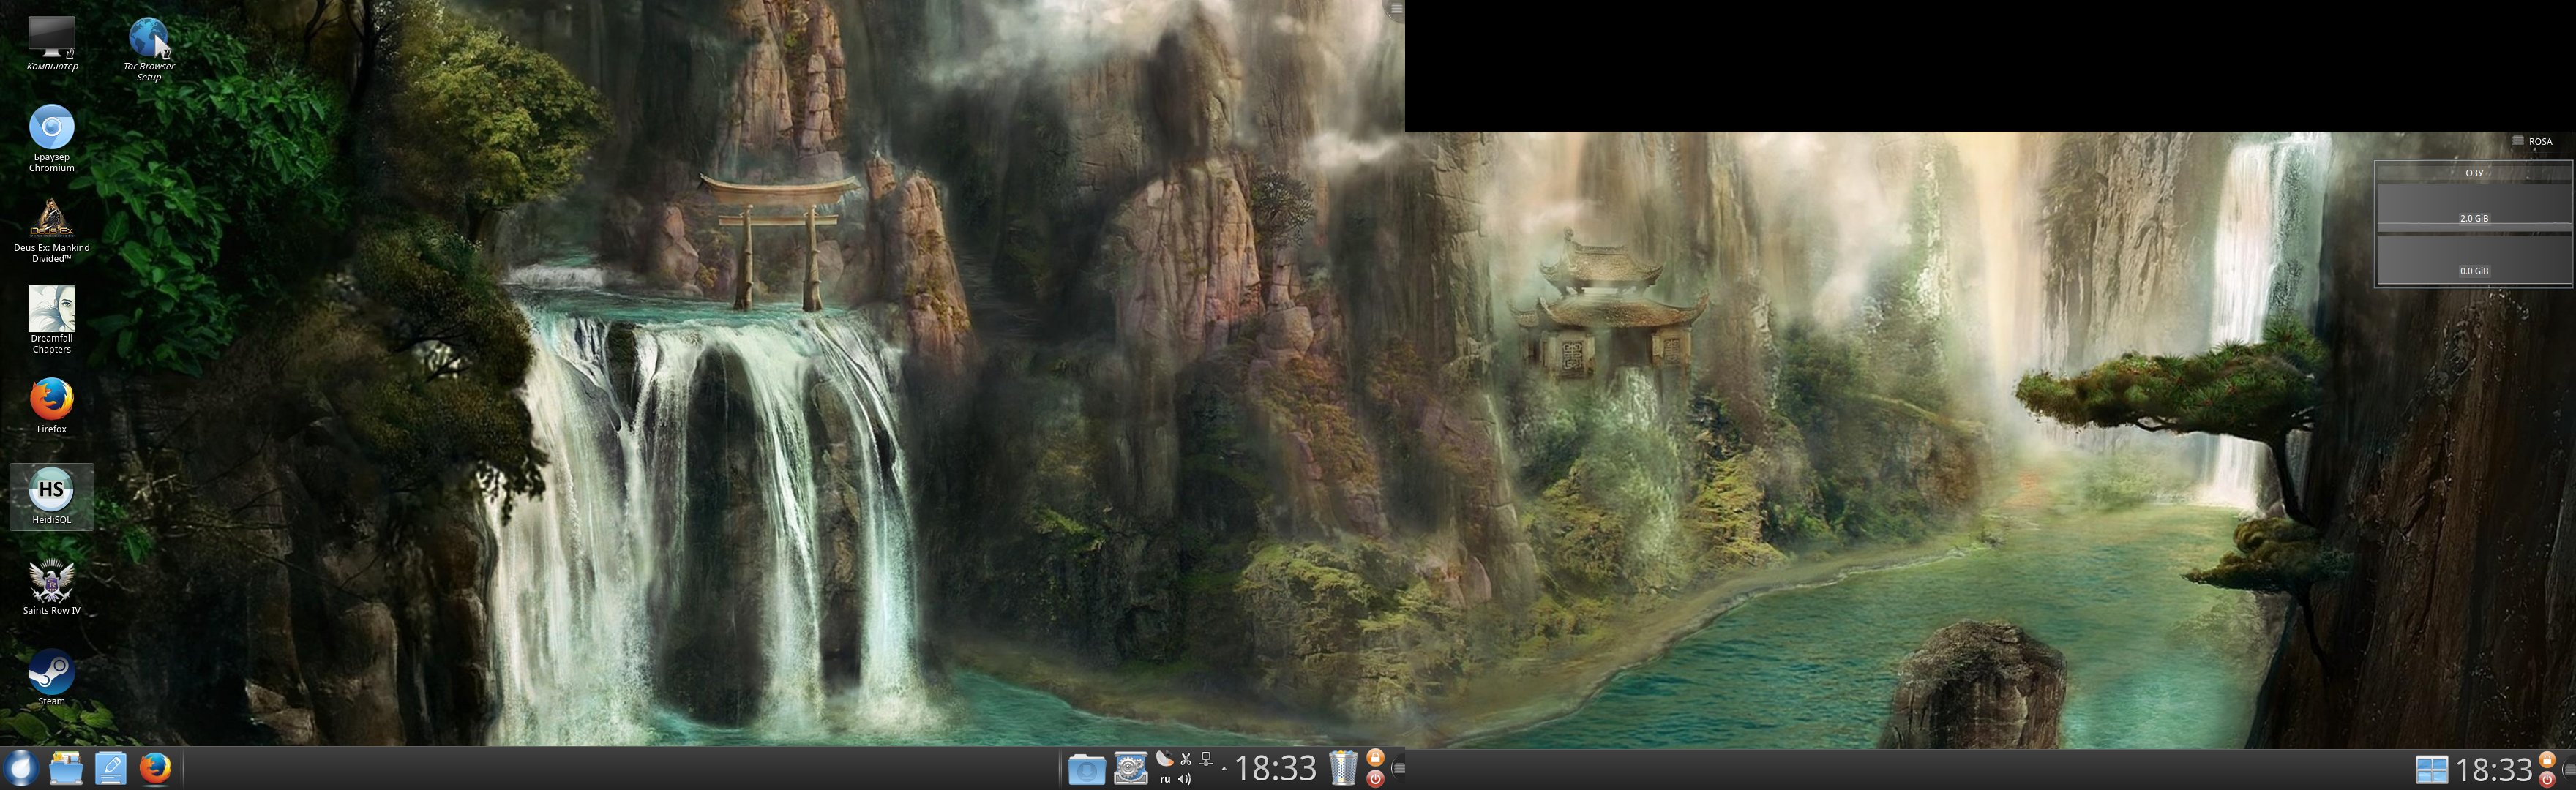Open the system settings gear panel icon

pos(1130,768)
